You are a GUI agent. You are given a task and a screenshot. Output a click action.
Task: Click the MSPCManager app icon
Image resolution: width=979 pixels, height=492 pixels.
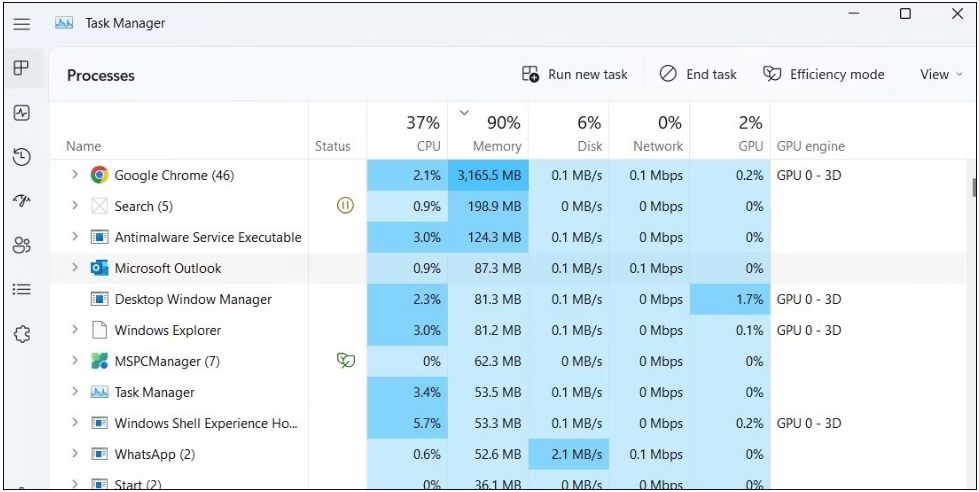99,362
